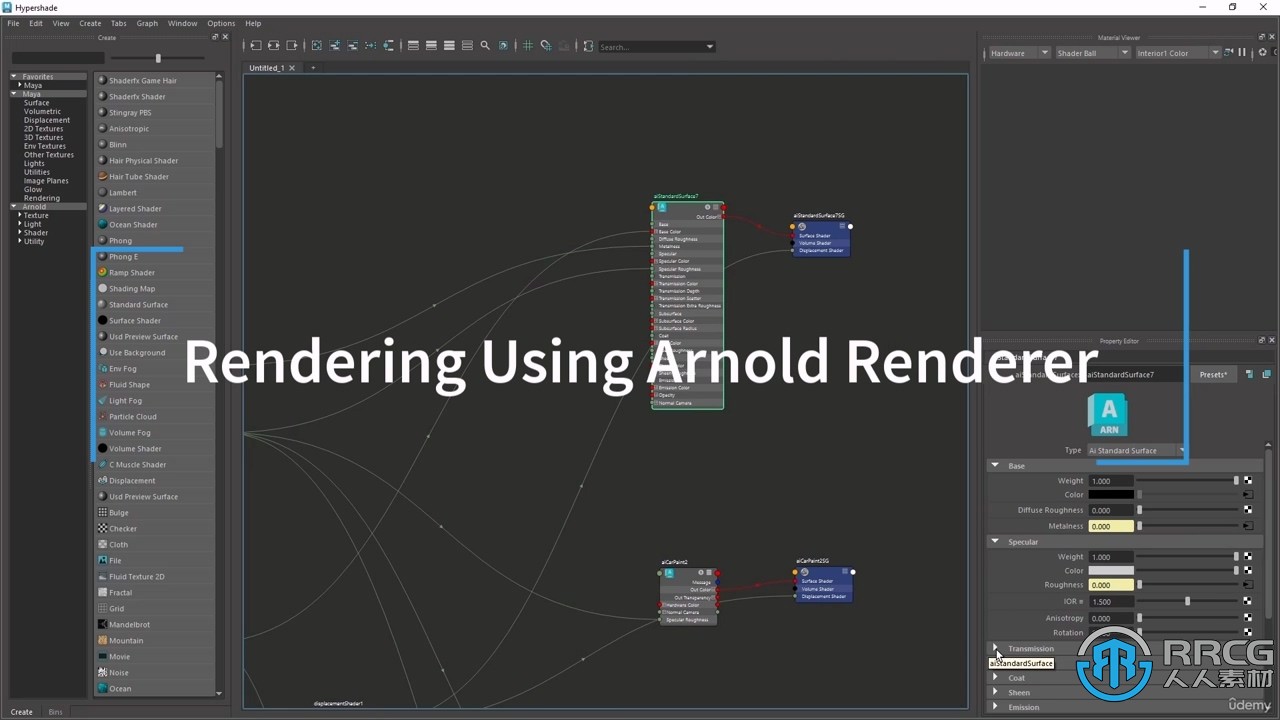
Task: Click Add selected nodes to graph icon
Action: coord(335,46)
